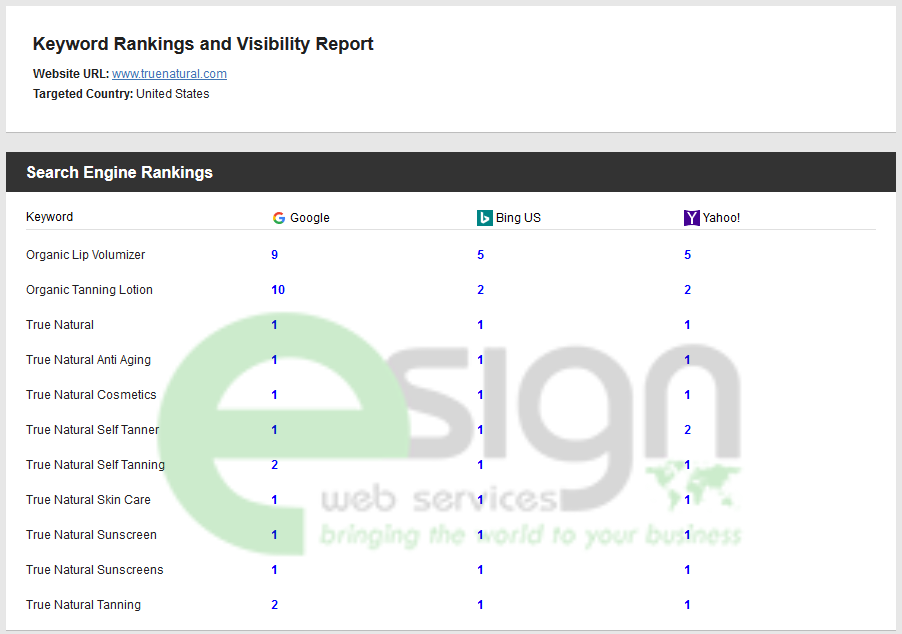The height and width of the screenshot is (634, 902).
Task: Click Google rank 2 for True Natural Self Tanning
Action: pos(275,465)
